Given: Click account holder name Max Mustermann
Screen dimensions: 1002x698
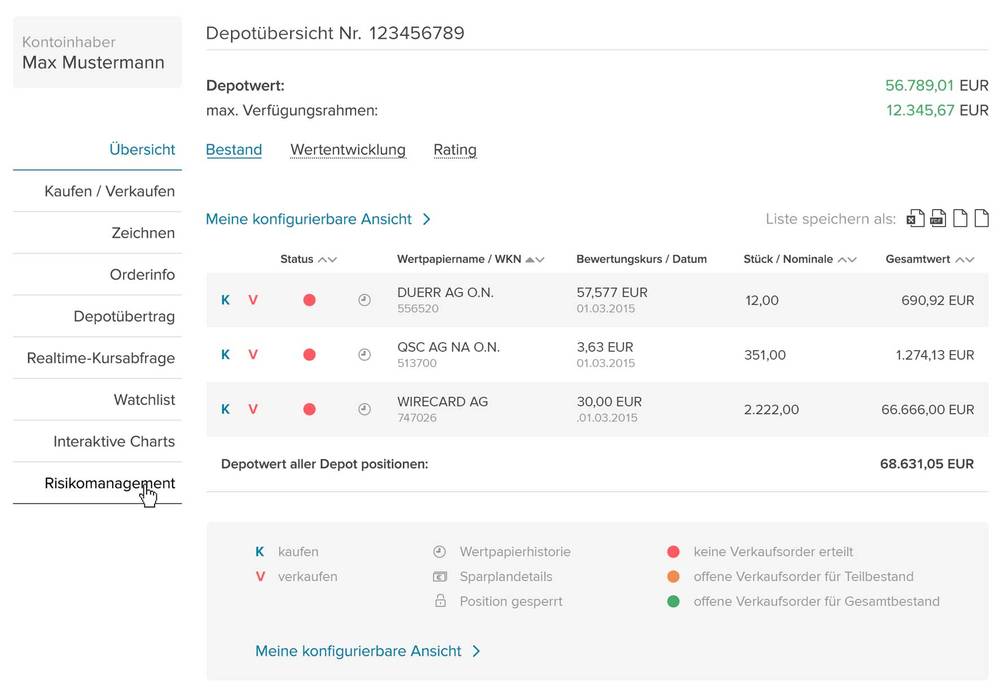Looking at the screenshot, I should click(93, 63).
